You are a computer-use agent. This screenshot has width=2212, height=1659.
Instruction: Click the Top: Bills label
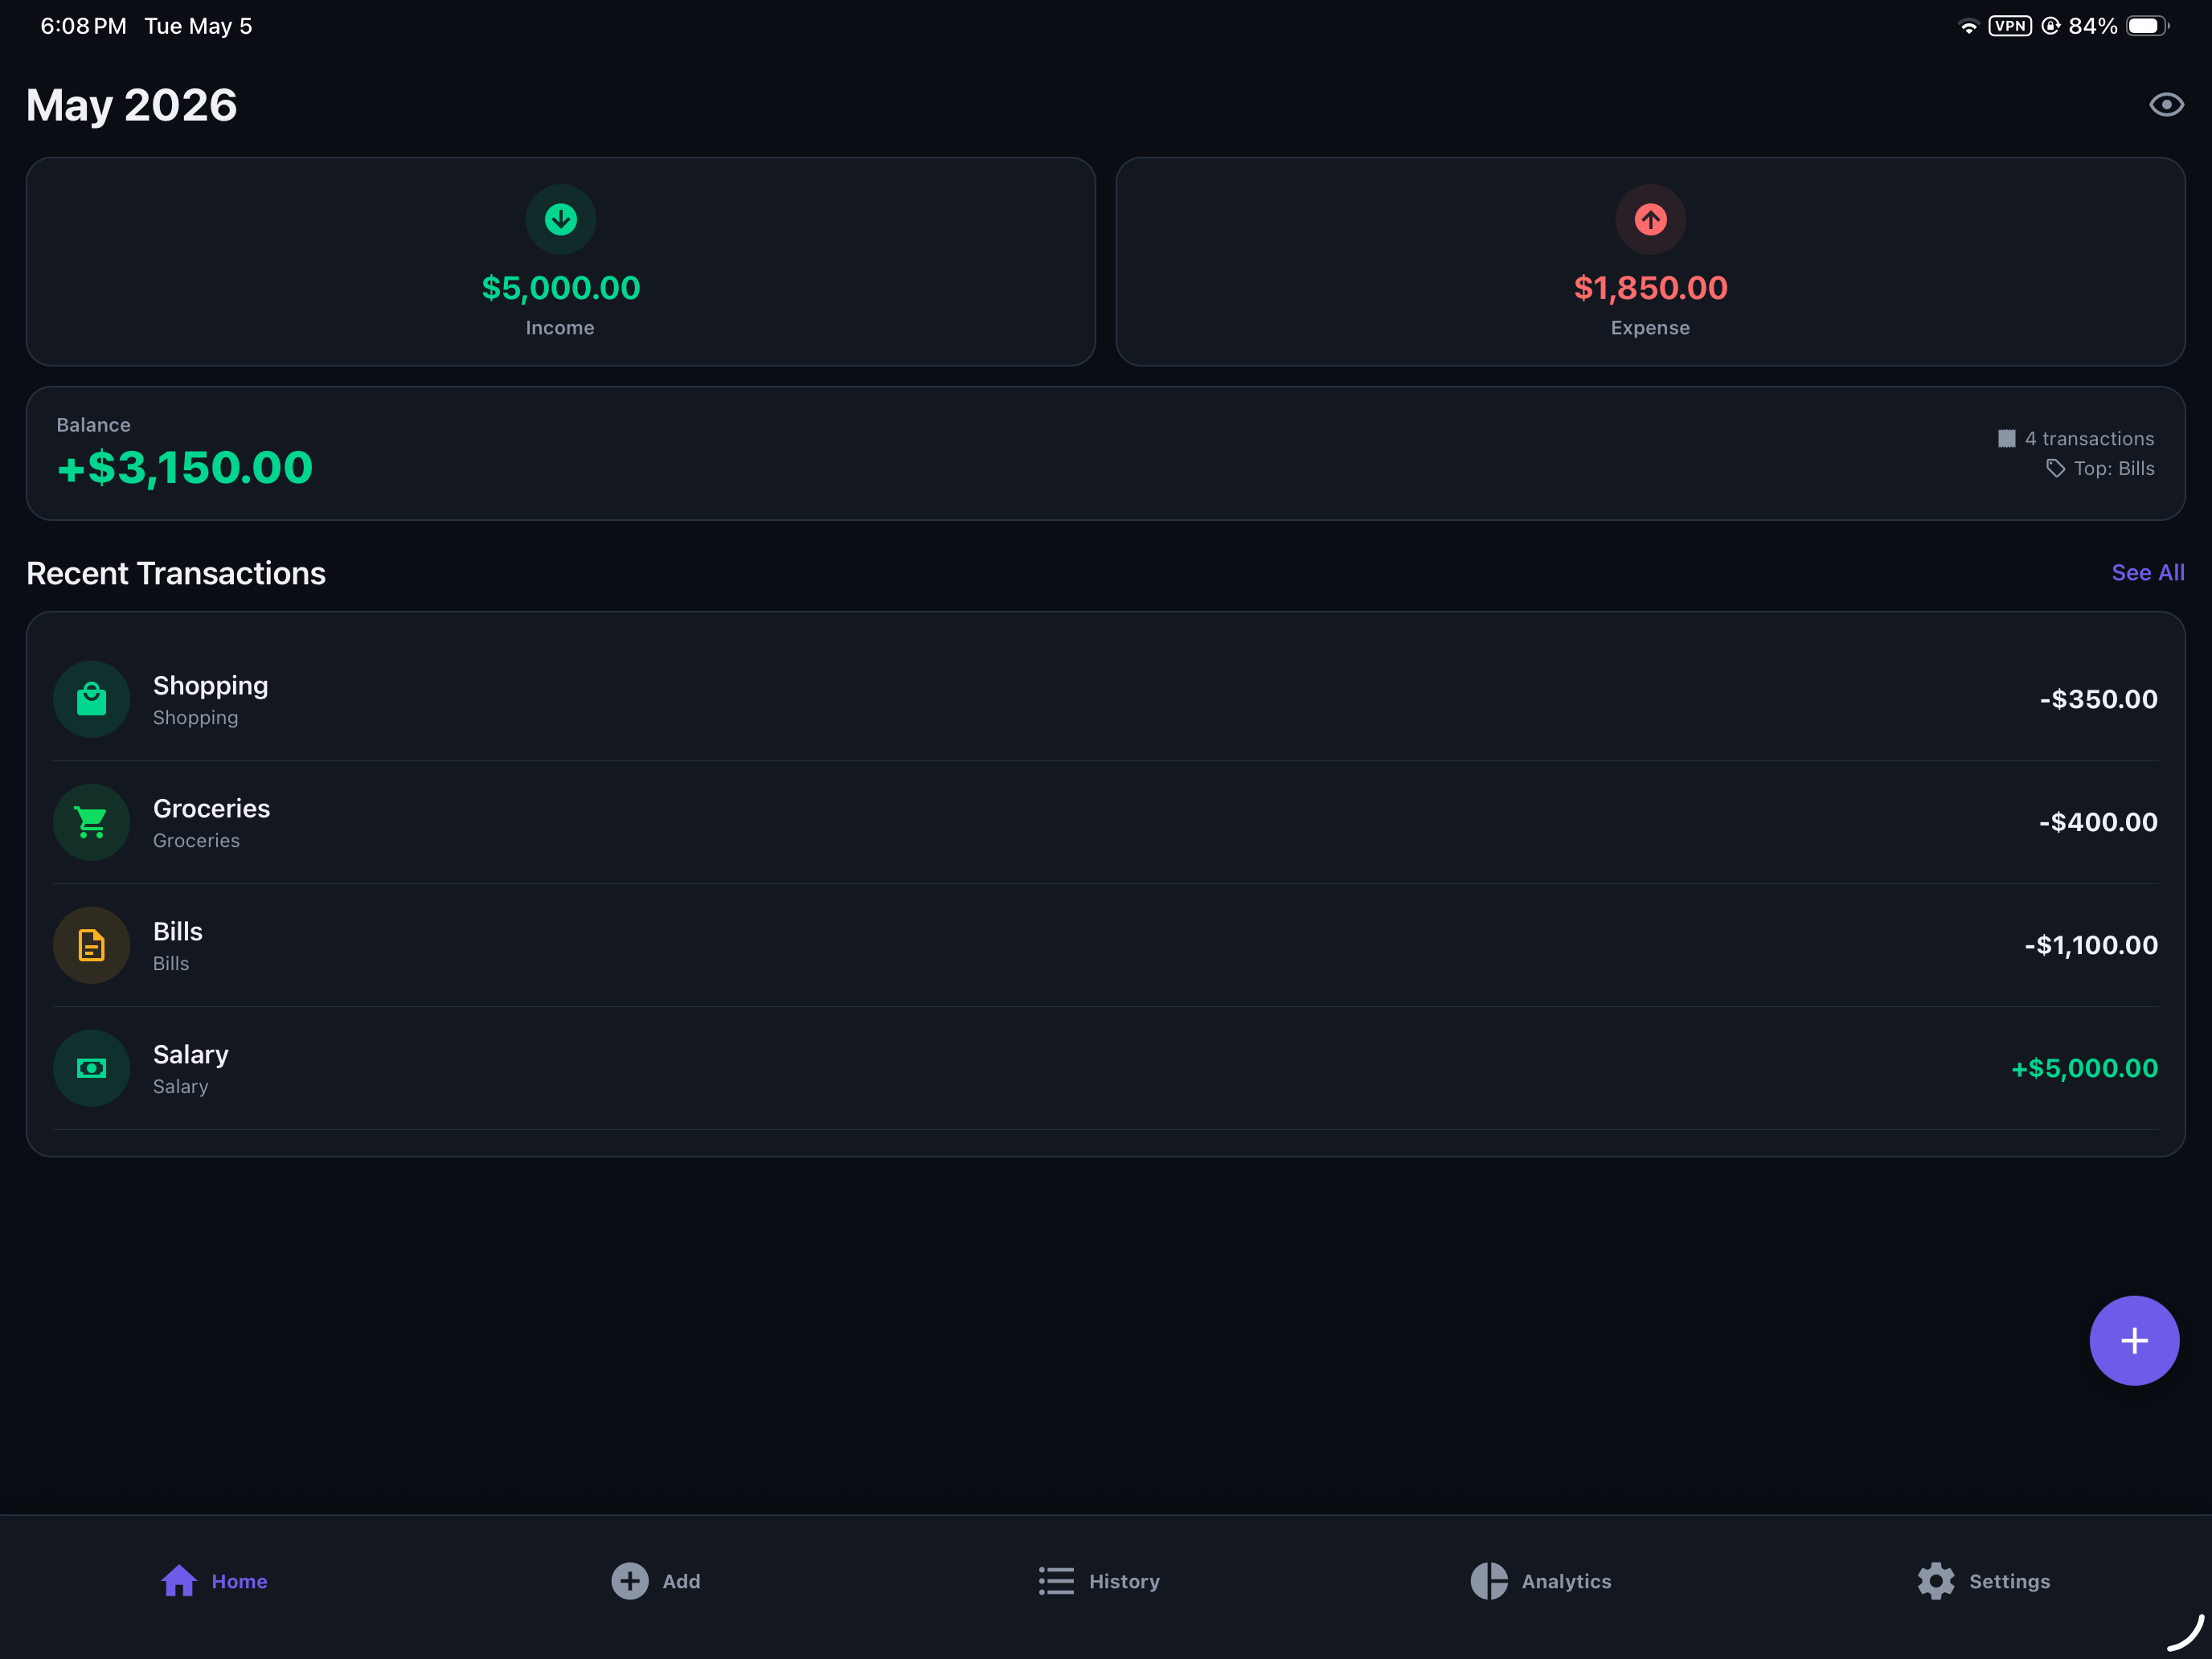tap(2113, 468)
